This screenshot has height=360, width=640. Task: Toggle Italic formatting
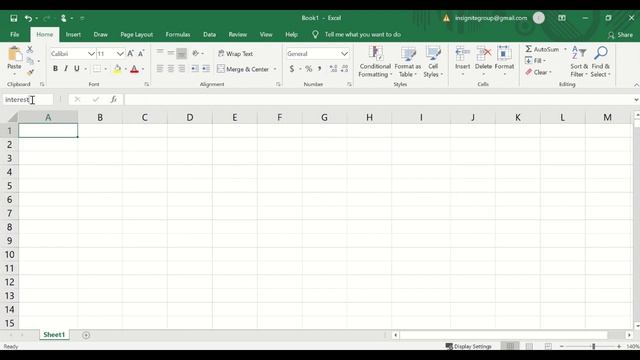(x=66, y=69)
